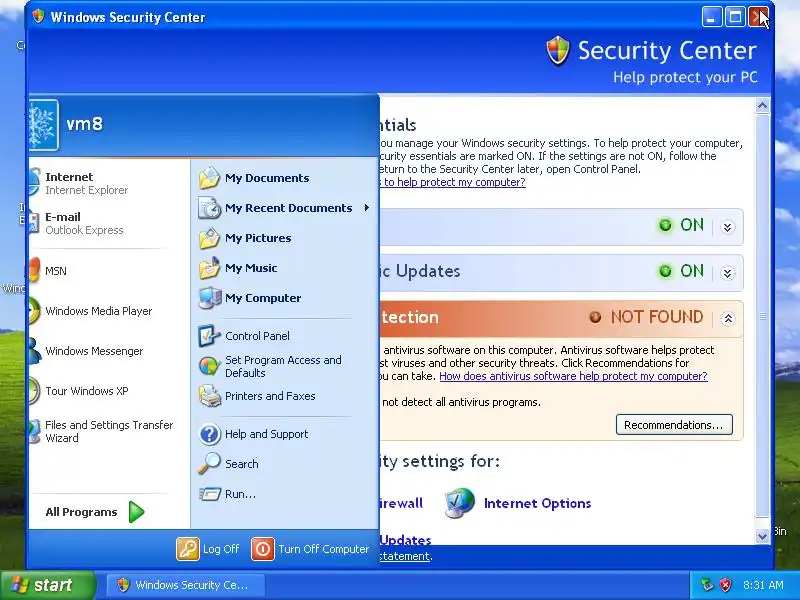Select E-mail Outlook Express entry
800x600 pixels.
pyautogui.click(x=109, y=223)
